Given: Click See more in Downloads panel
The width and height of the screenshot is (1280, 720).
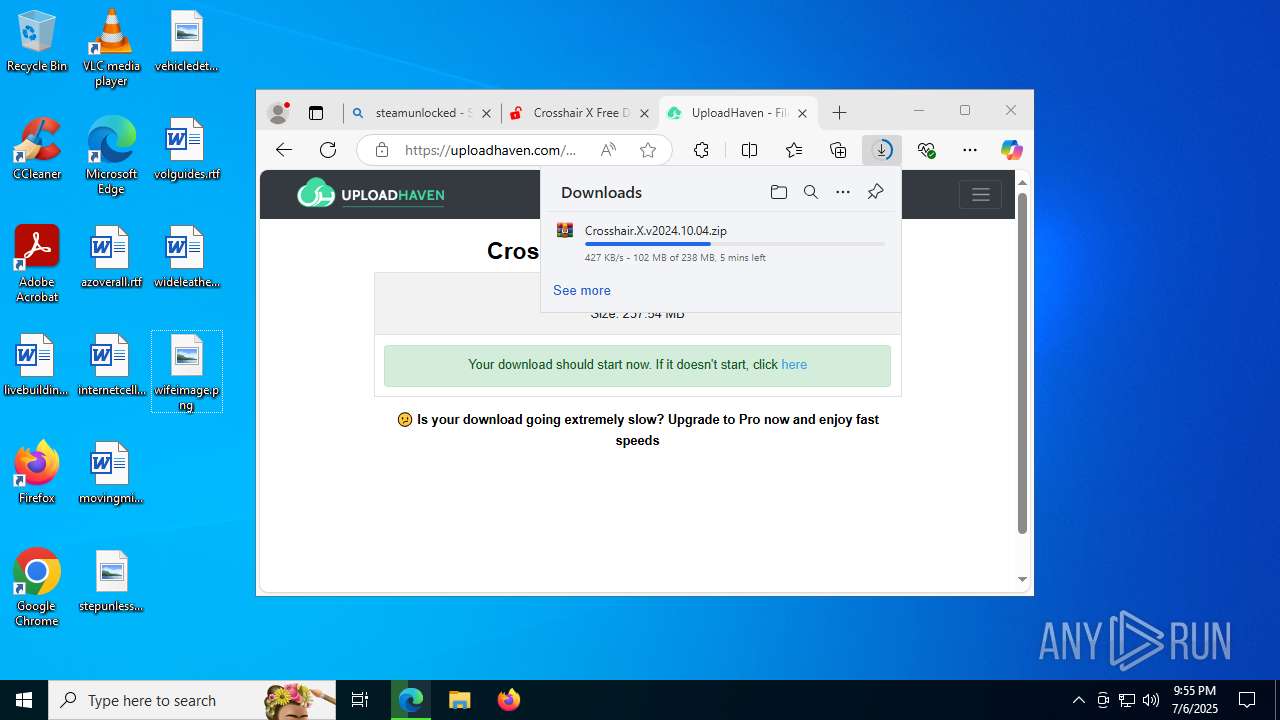Looking at the screenshot, I should 582,290.
